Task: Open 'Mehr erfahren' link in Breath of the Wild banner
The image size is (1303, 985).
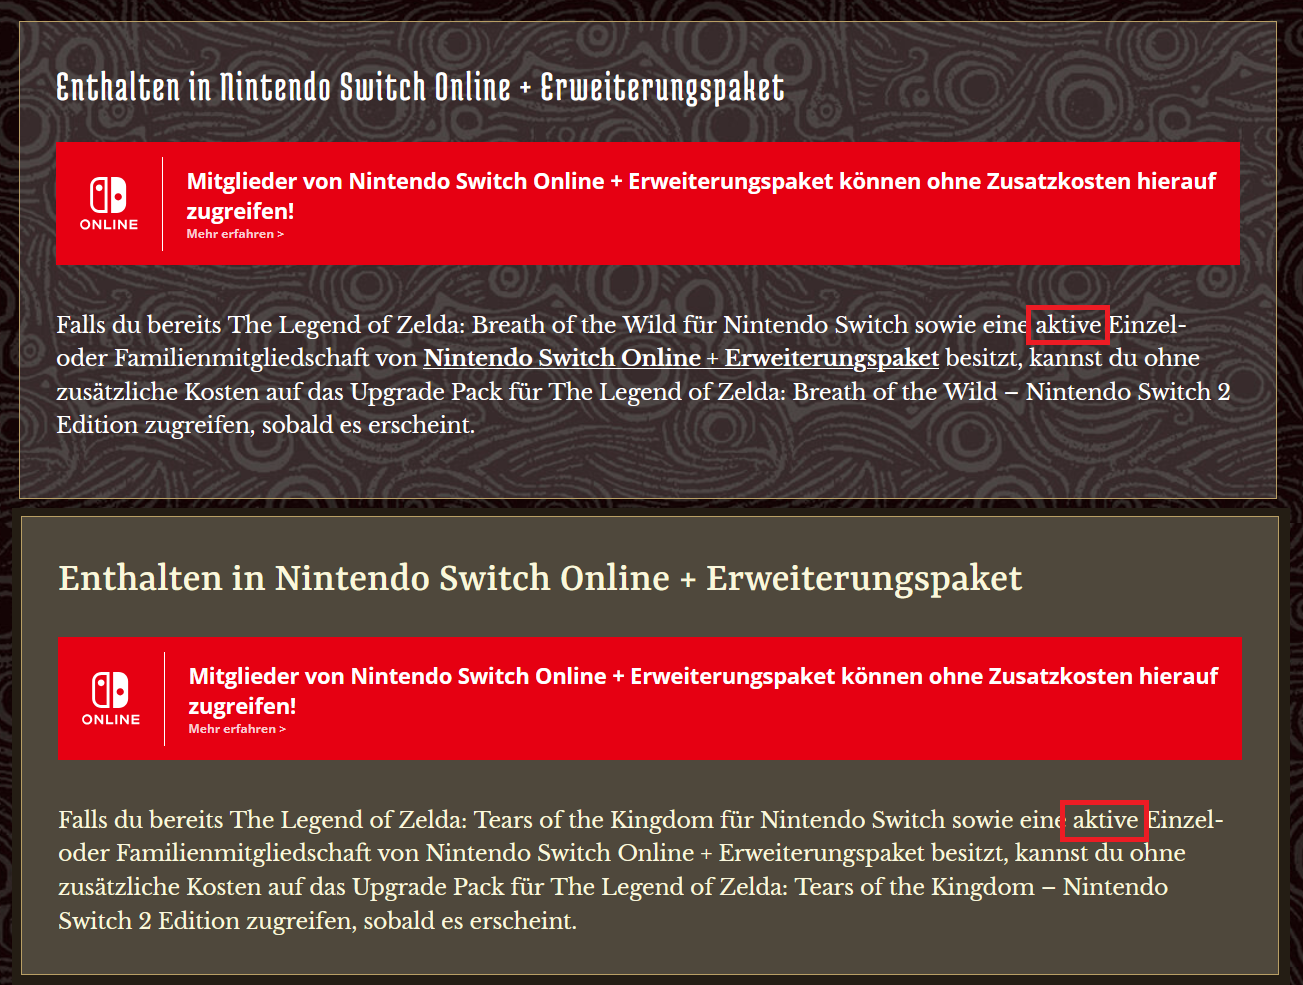Action: [235, 234]
